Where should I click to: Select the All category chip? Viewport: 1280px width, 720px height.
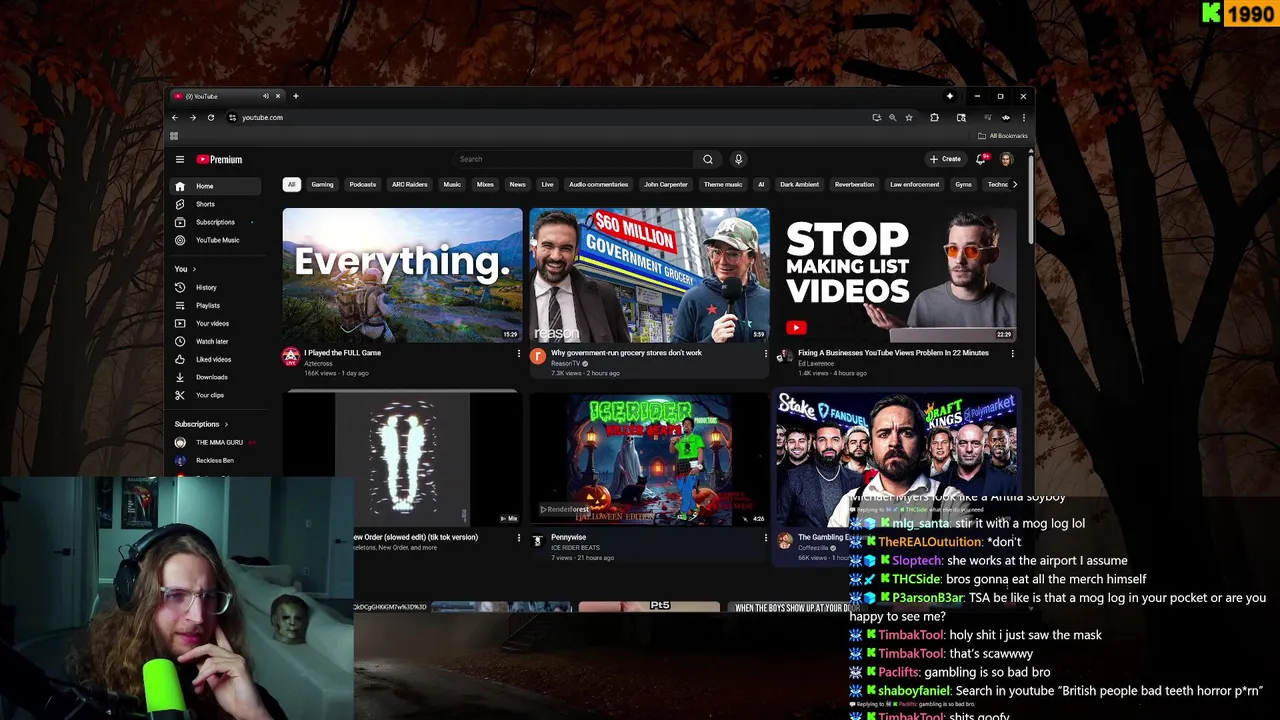click(x=291, y=184)
